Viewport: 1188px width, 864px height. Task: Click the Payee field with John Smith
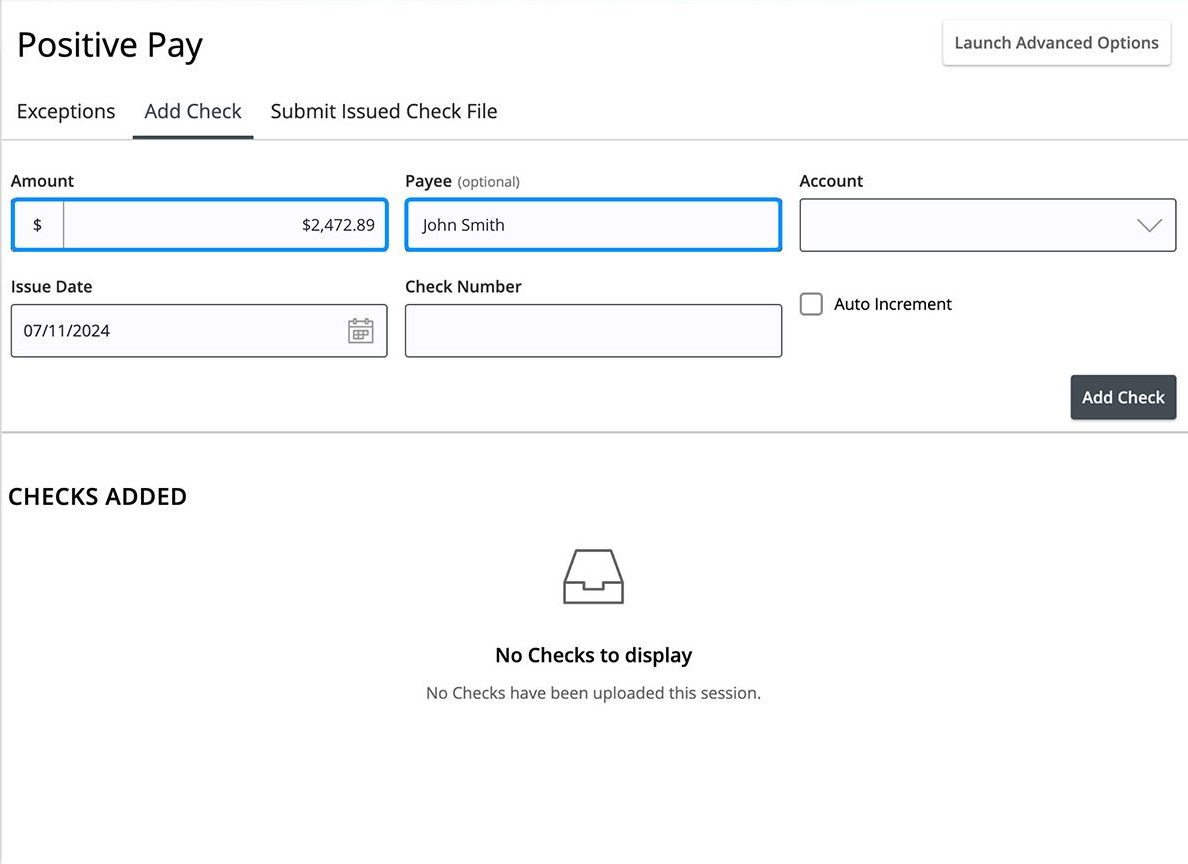coord(593,225)
